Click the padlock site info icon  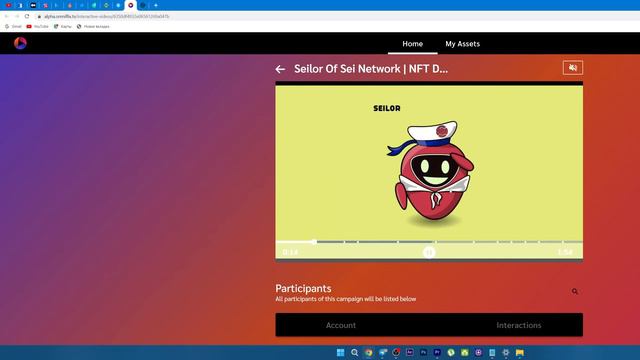tap(39, 16)
